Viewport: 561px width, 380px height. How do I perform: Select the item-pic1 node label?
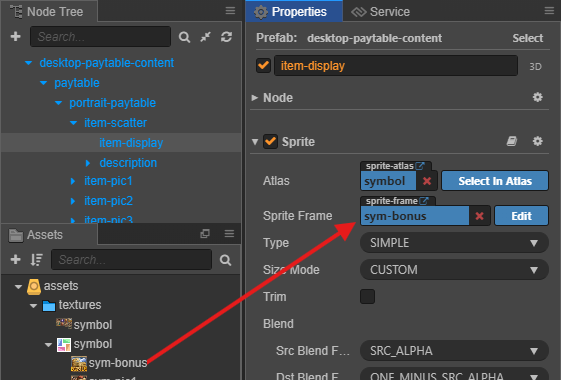108,181
